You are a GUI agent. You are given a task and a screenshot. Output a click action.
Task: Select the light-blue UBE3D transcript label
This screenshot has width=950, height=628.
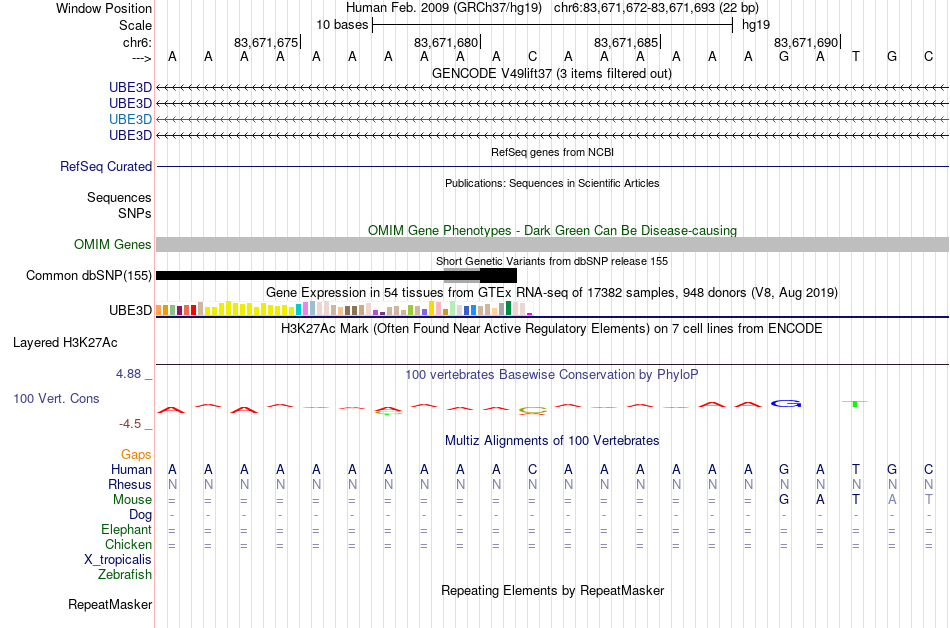click(130, 119)
